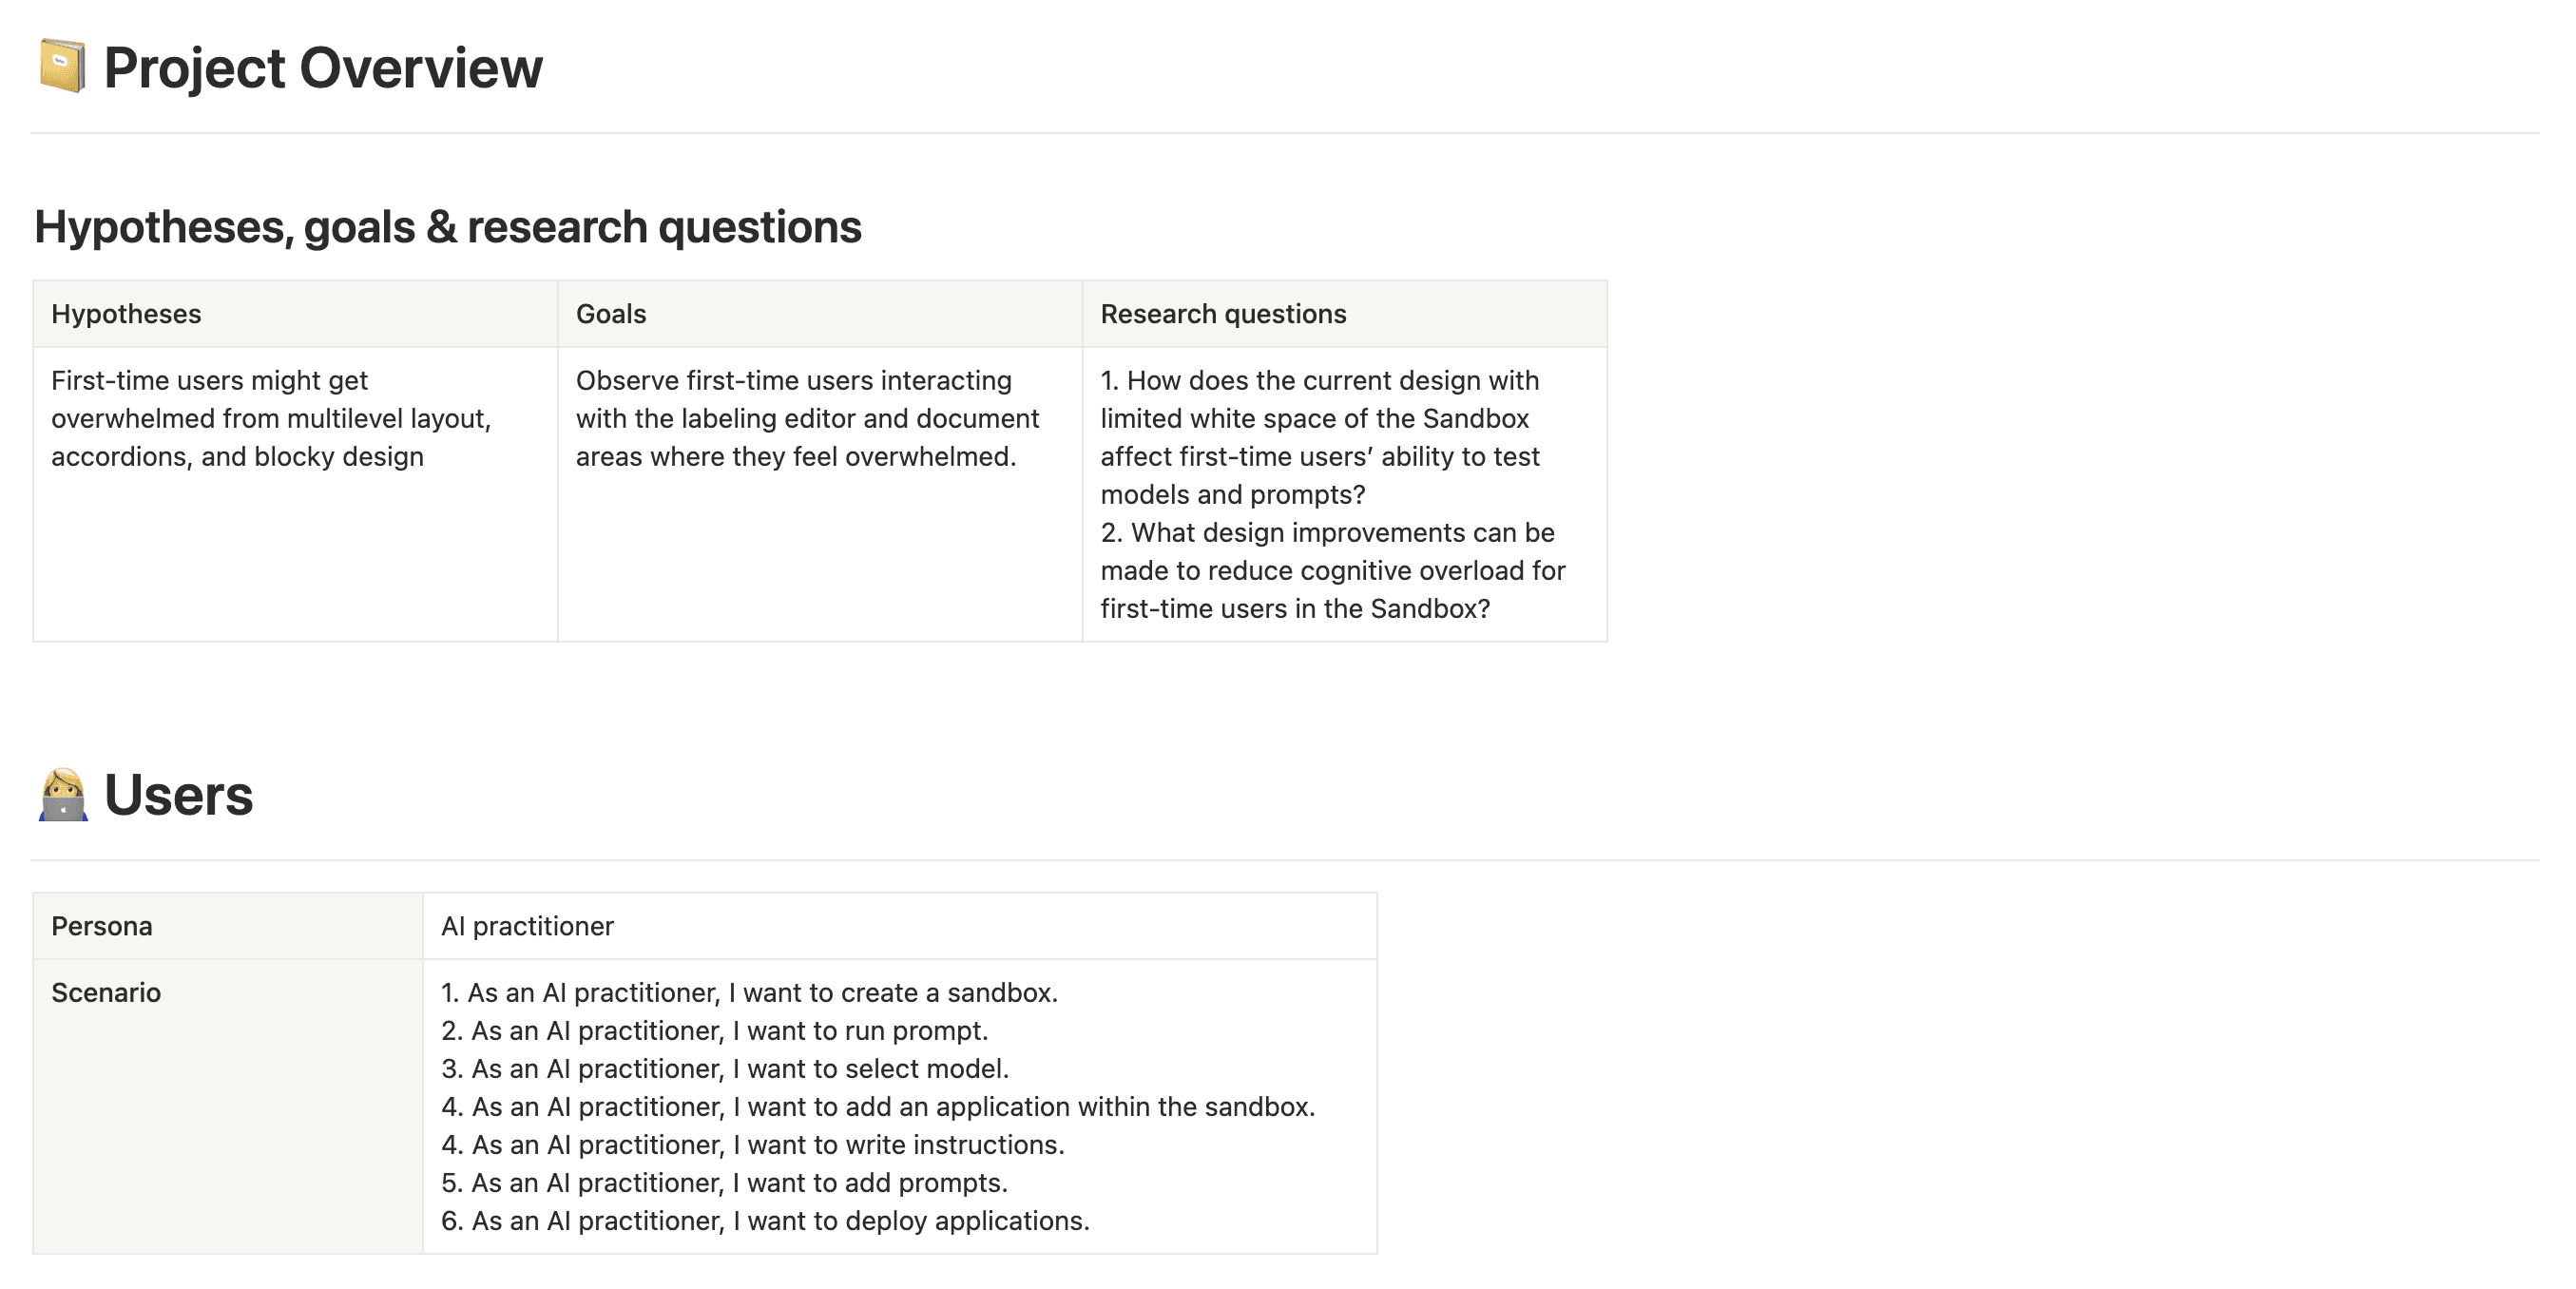Click the scenario line about creating a sandbox
The image size is (2576, 1289).
pyautogui.click(x=749, y=992)
